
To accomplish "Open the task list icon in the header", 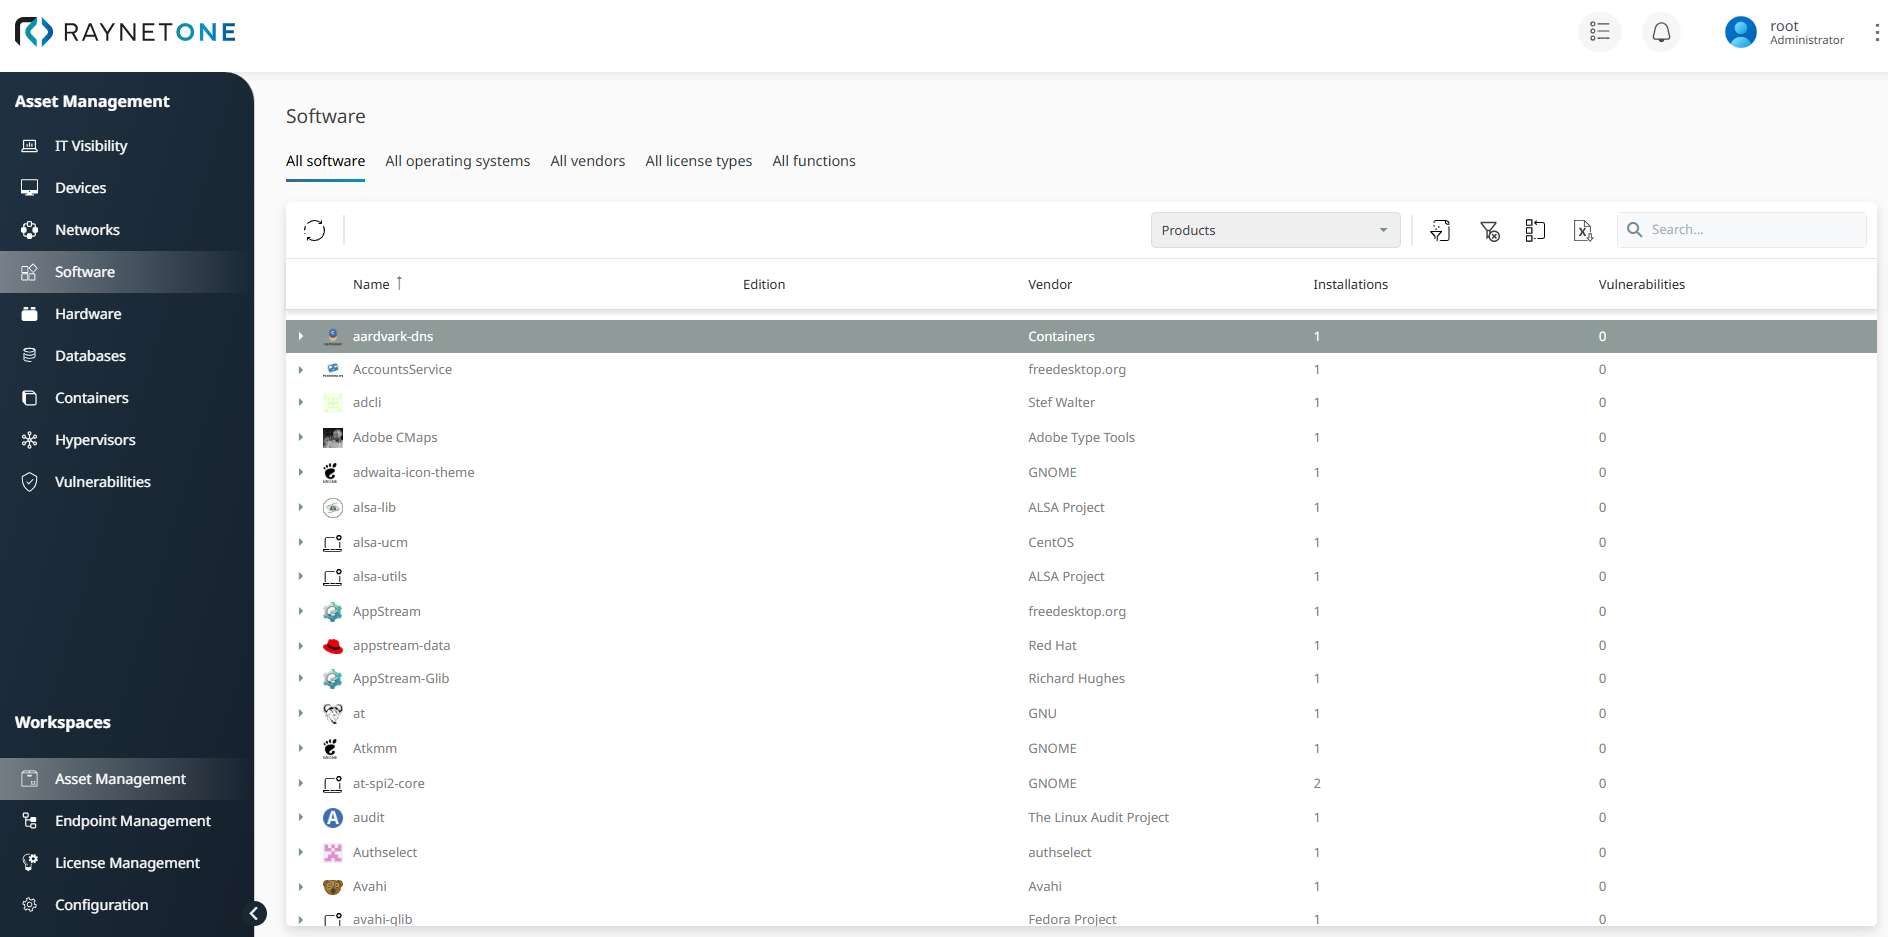I will coord(1599,33).
